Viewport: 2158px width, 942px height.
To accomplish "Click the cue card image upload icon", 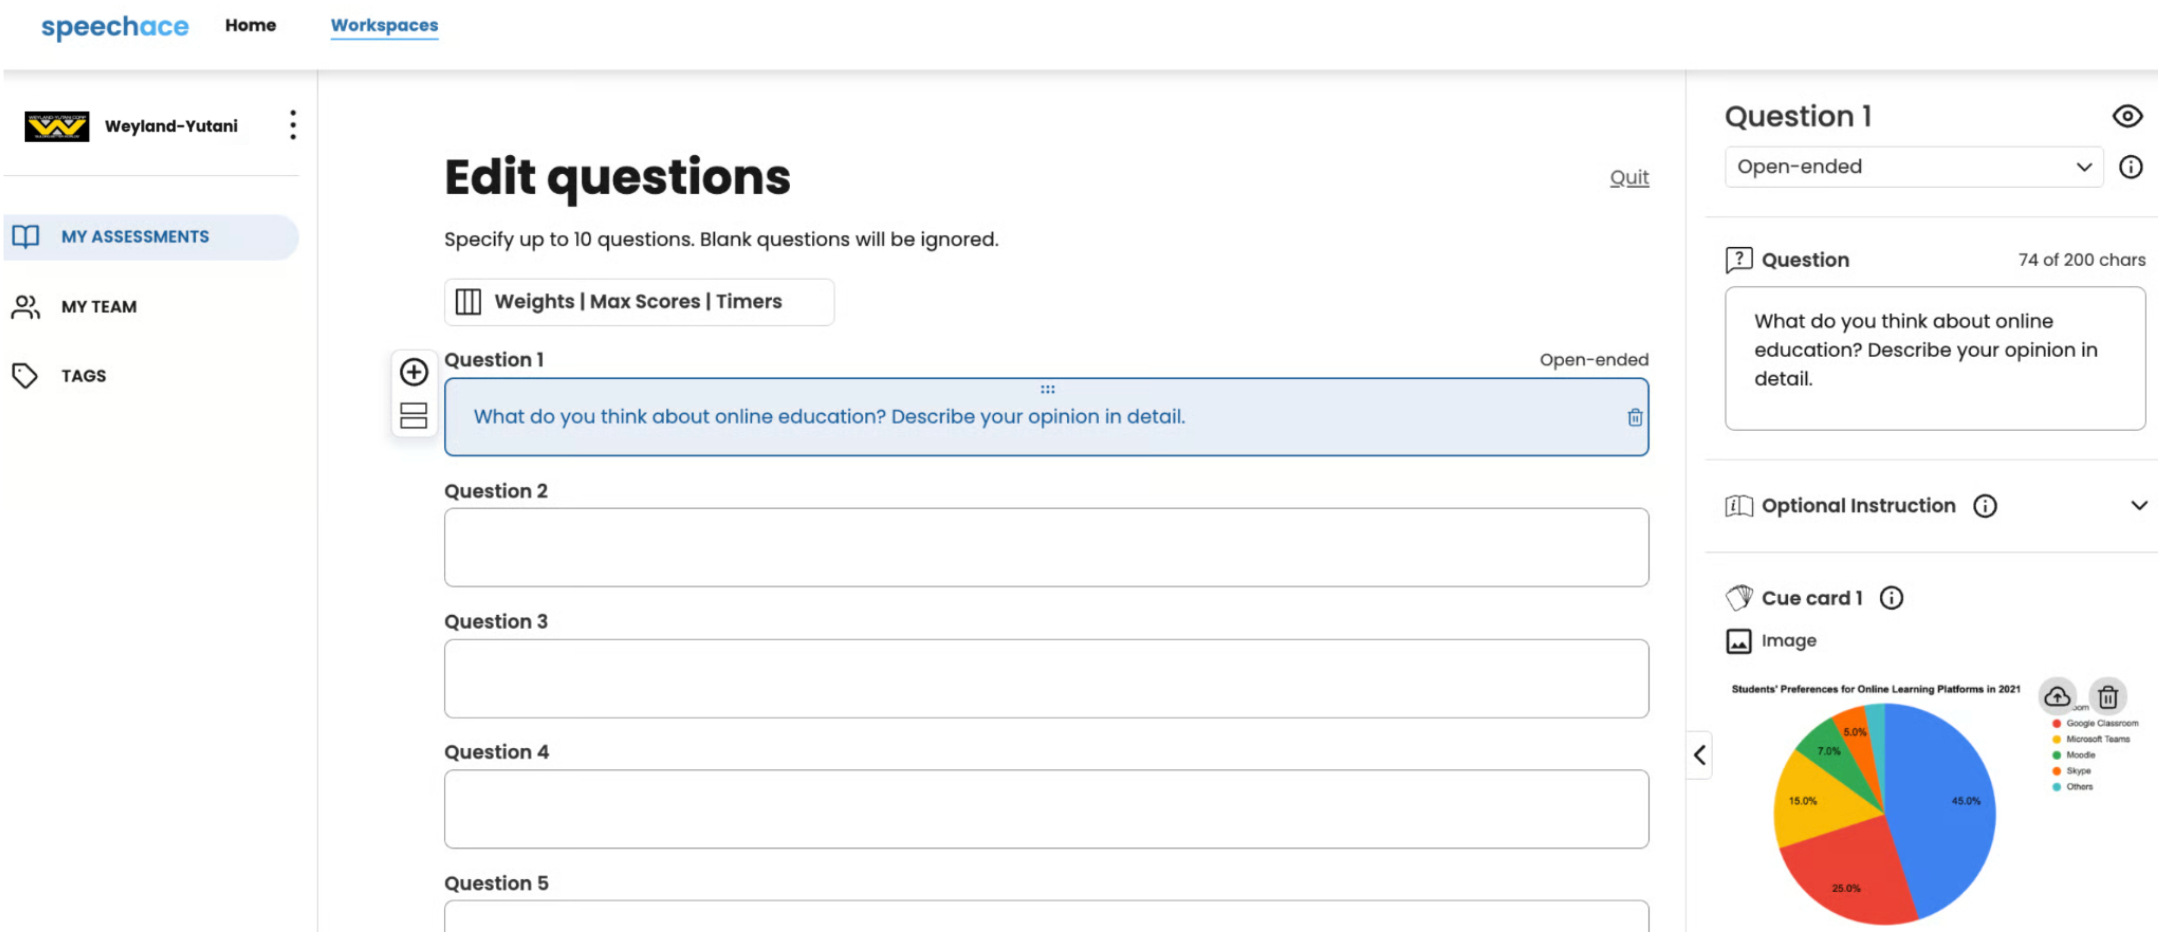I will coord(2056,696).
